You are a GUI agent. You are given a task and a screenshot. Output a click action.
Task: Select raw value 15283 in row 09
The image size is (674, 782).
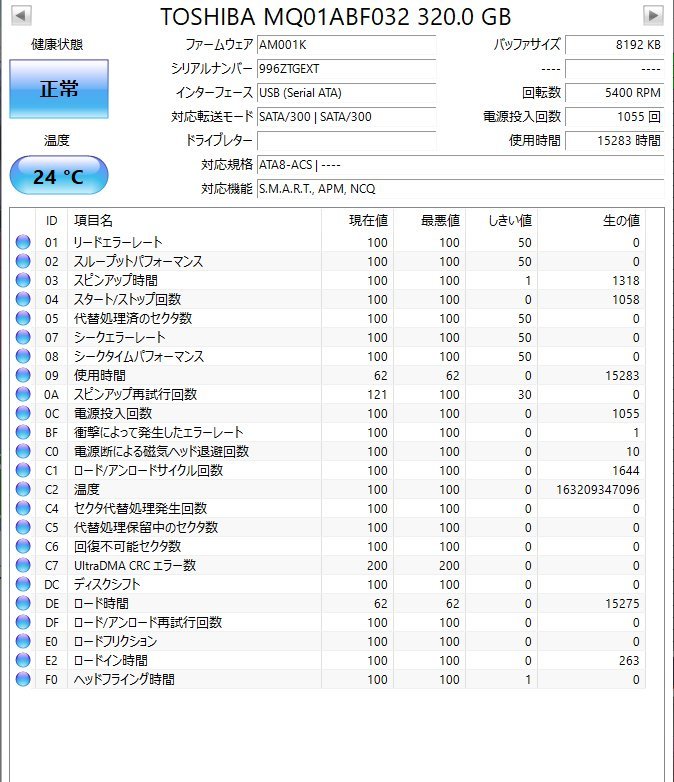click(x=622, y=376)
